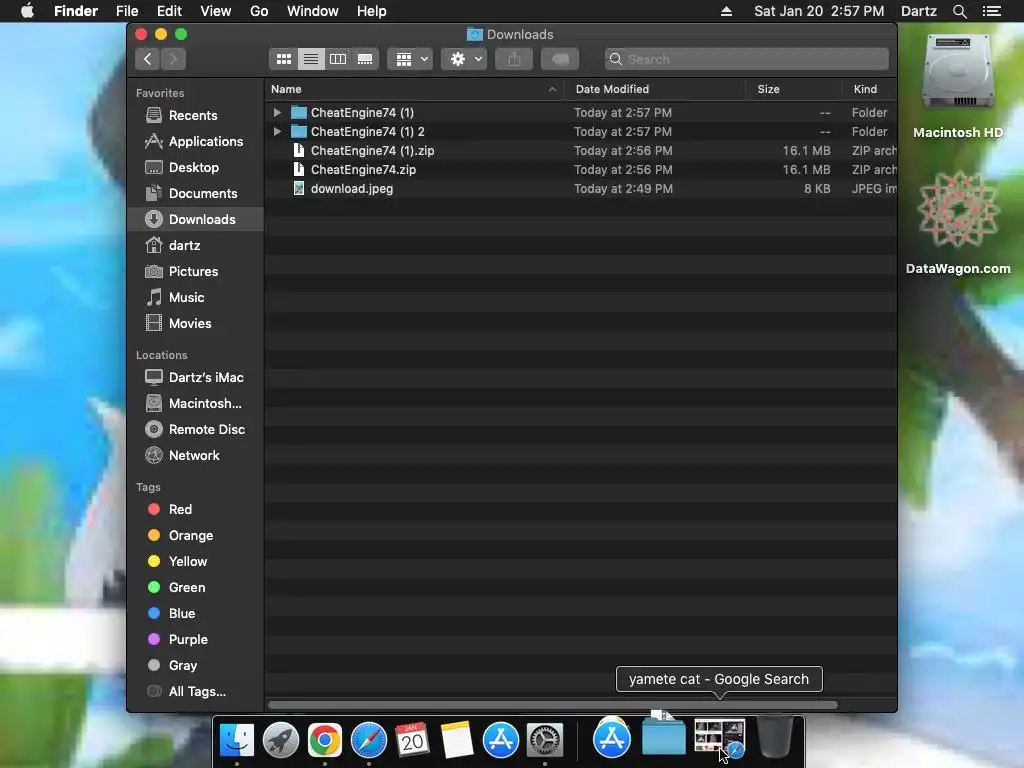Filter by the Purple tag

tap(195, 639)
